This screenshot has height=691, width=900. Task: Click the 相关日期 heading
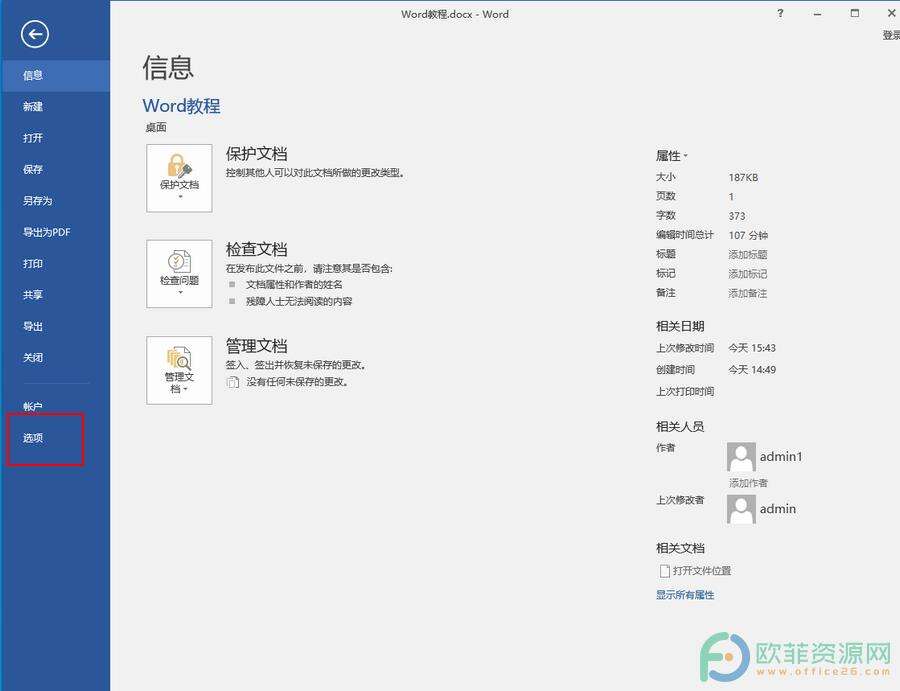coord(680,326)
